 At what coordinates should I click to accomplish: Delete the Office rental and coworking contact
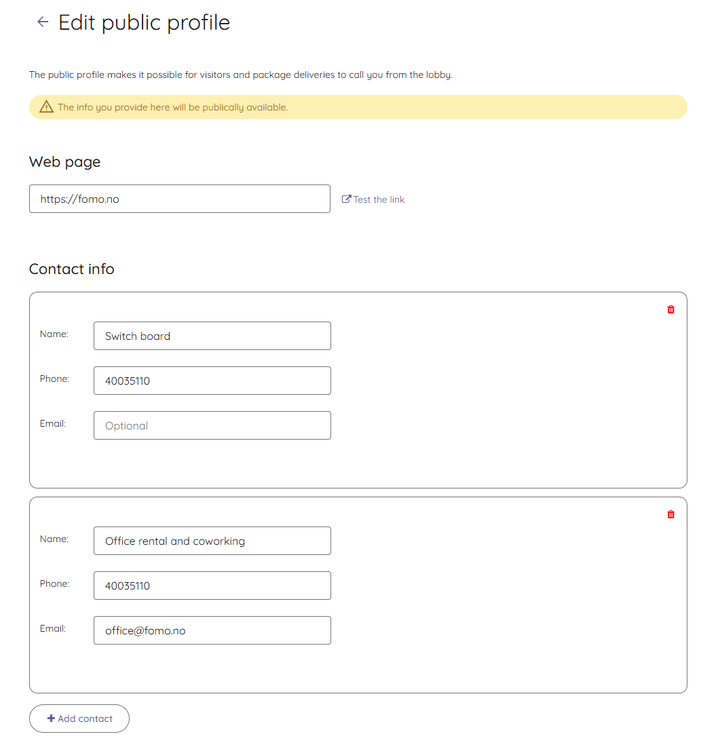(x=670, y=515)
